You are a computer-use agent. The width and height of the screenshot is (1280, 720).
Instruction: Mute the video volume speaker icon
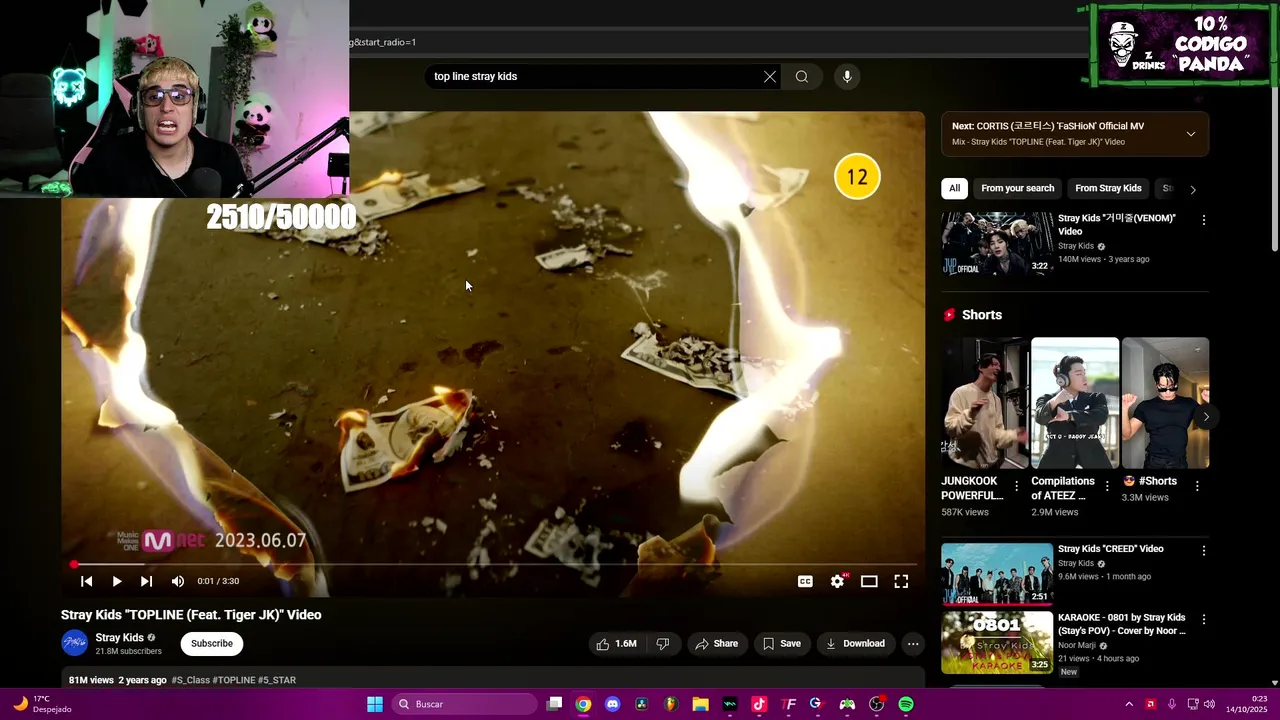point(177,581)
